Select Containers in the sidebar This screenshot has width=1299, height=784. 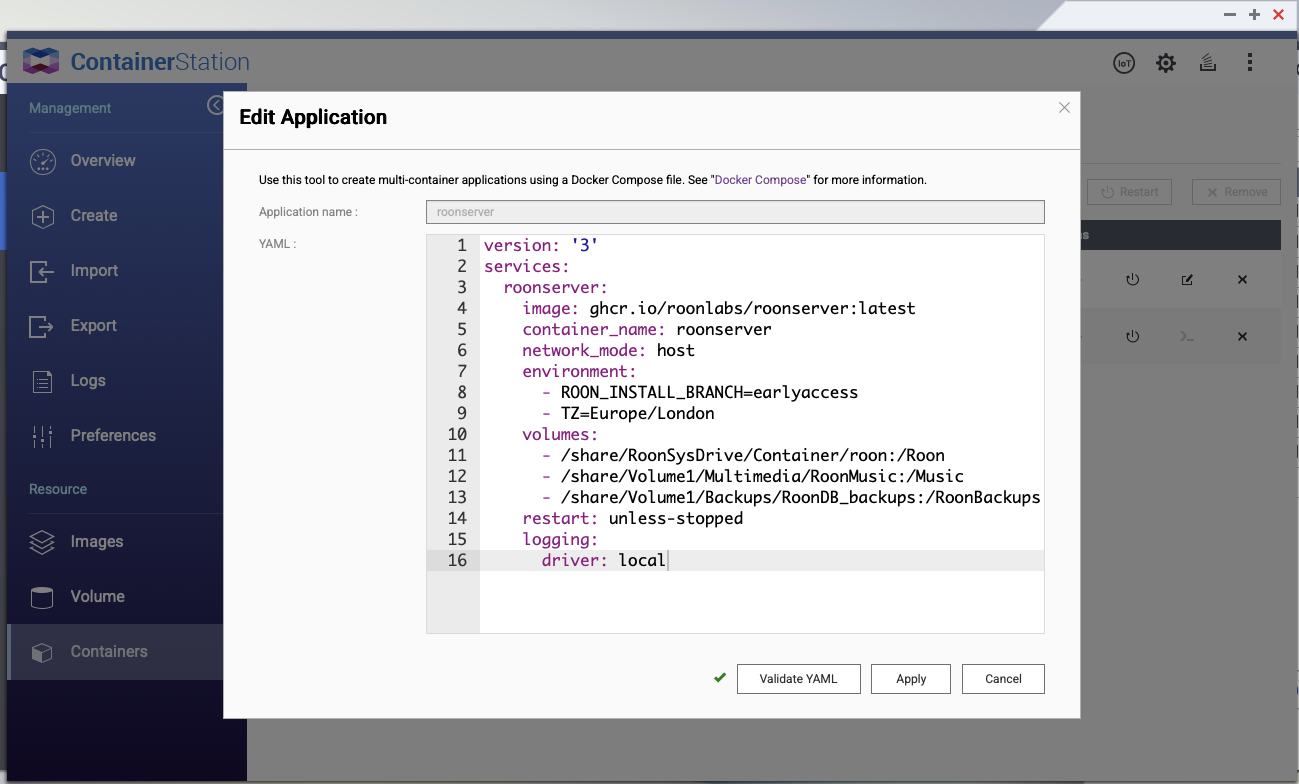coord(109,651)
